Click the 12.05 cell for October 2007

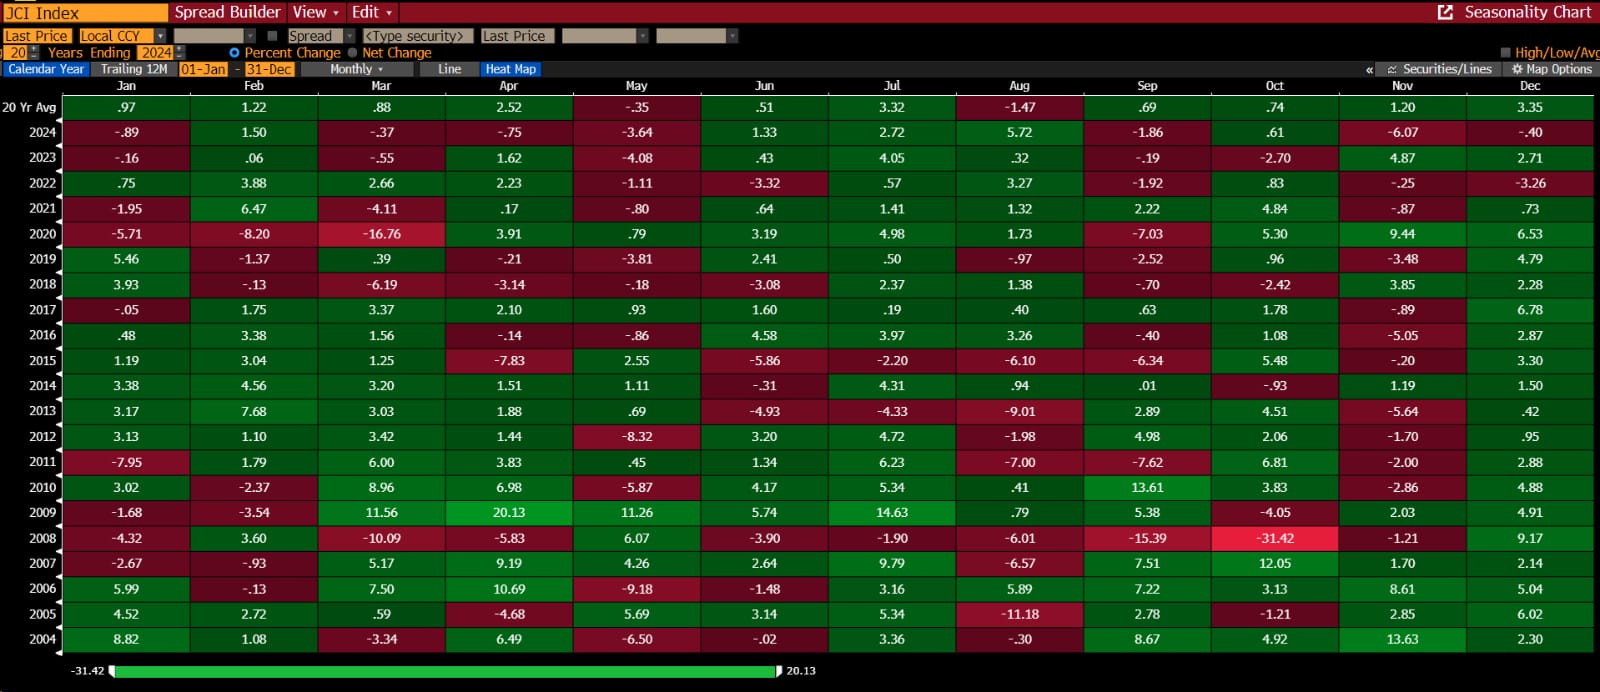(x=1275, y=564)
